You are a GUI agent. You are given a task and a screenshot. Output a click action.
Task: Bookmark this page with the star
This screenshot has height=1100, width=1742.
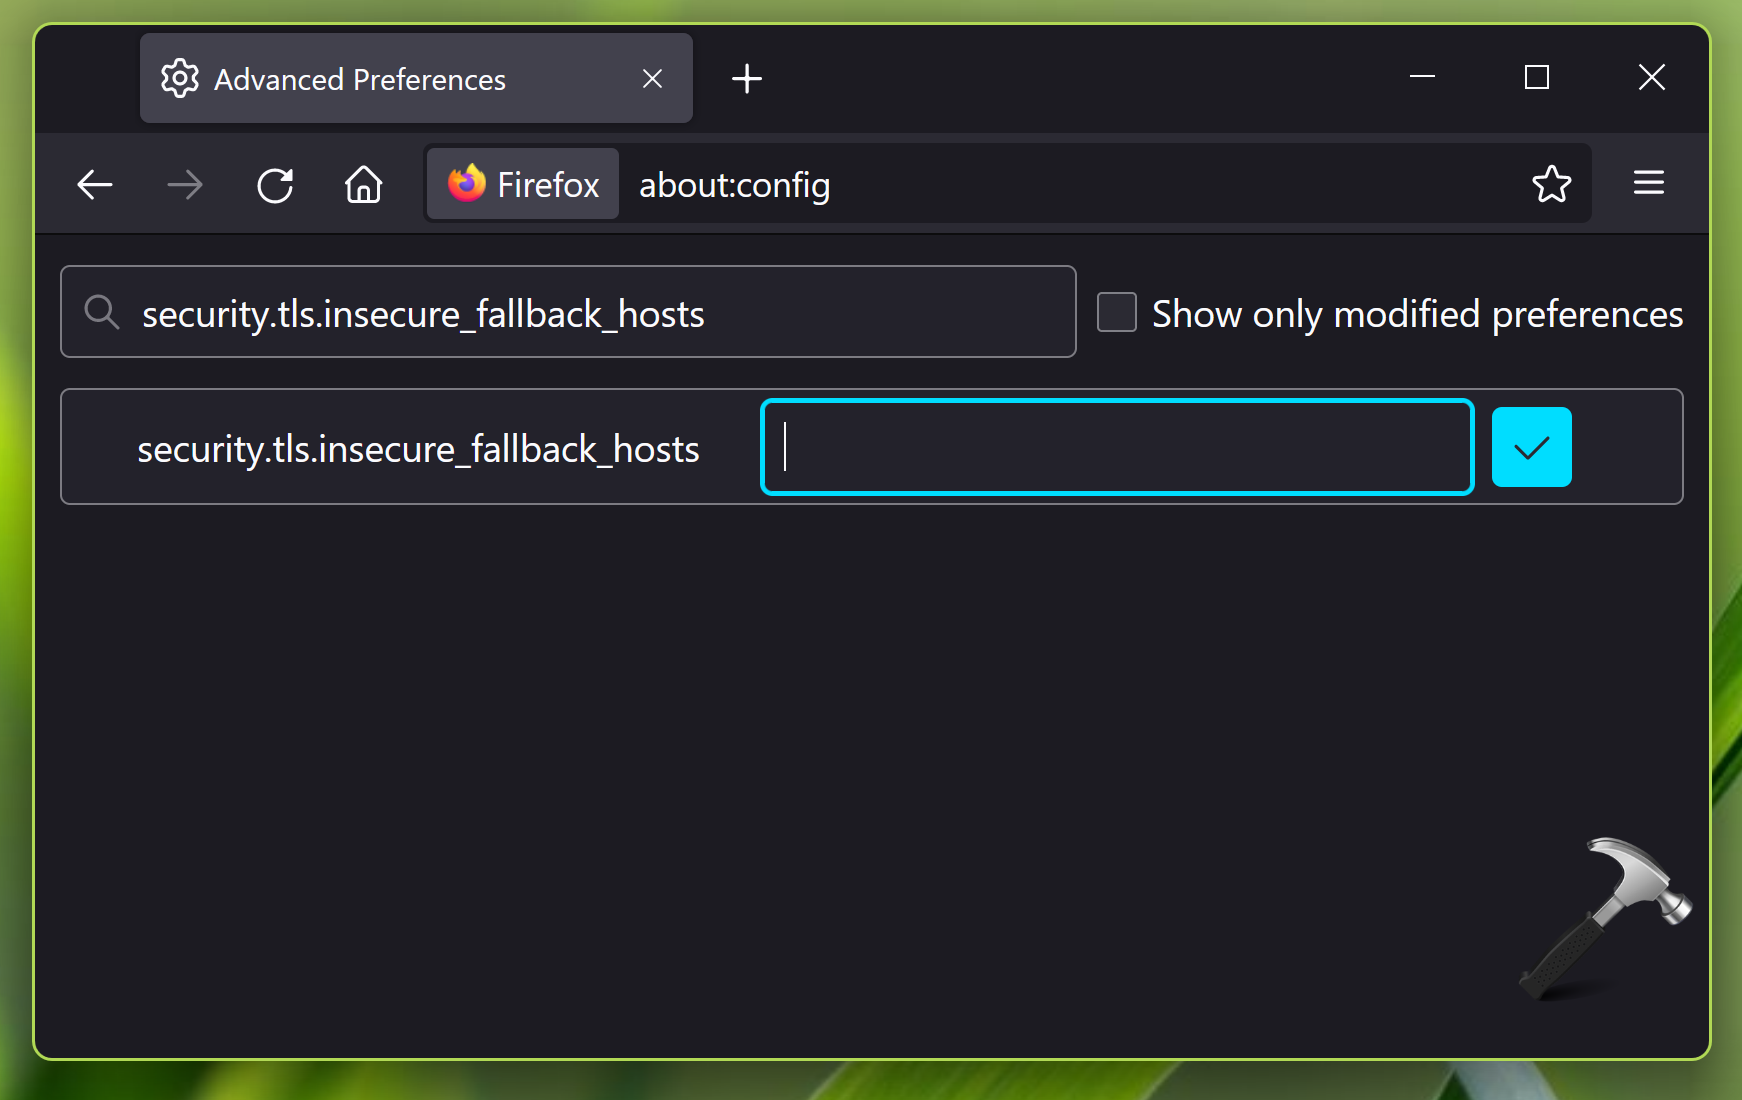tap(1551, 184)
